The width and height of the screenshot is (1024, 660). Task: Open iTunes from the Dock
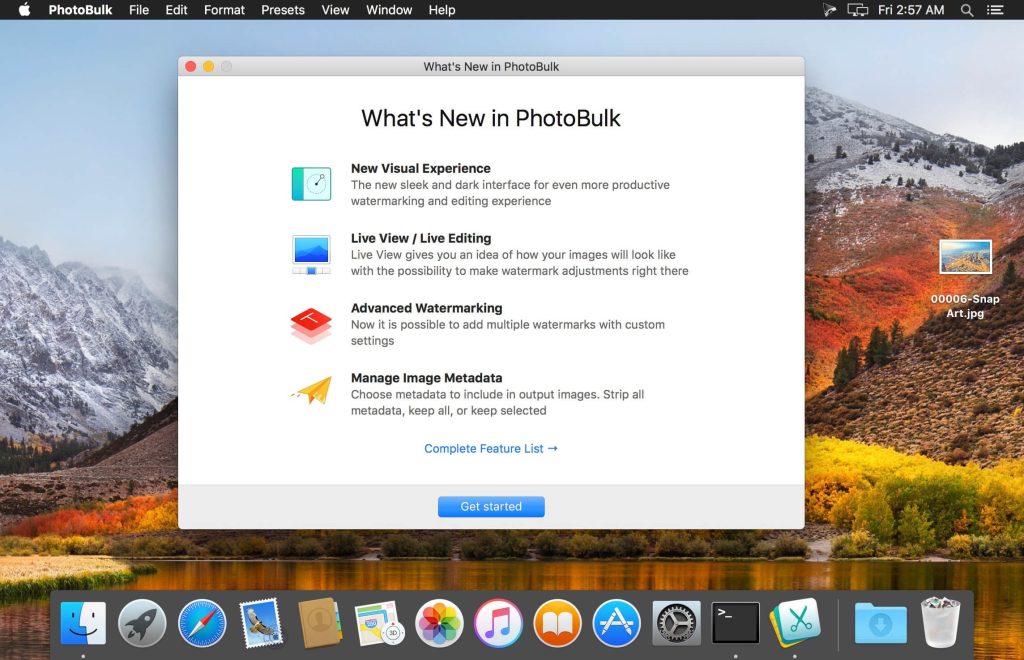click(x=498, y=624)
